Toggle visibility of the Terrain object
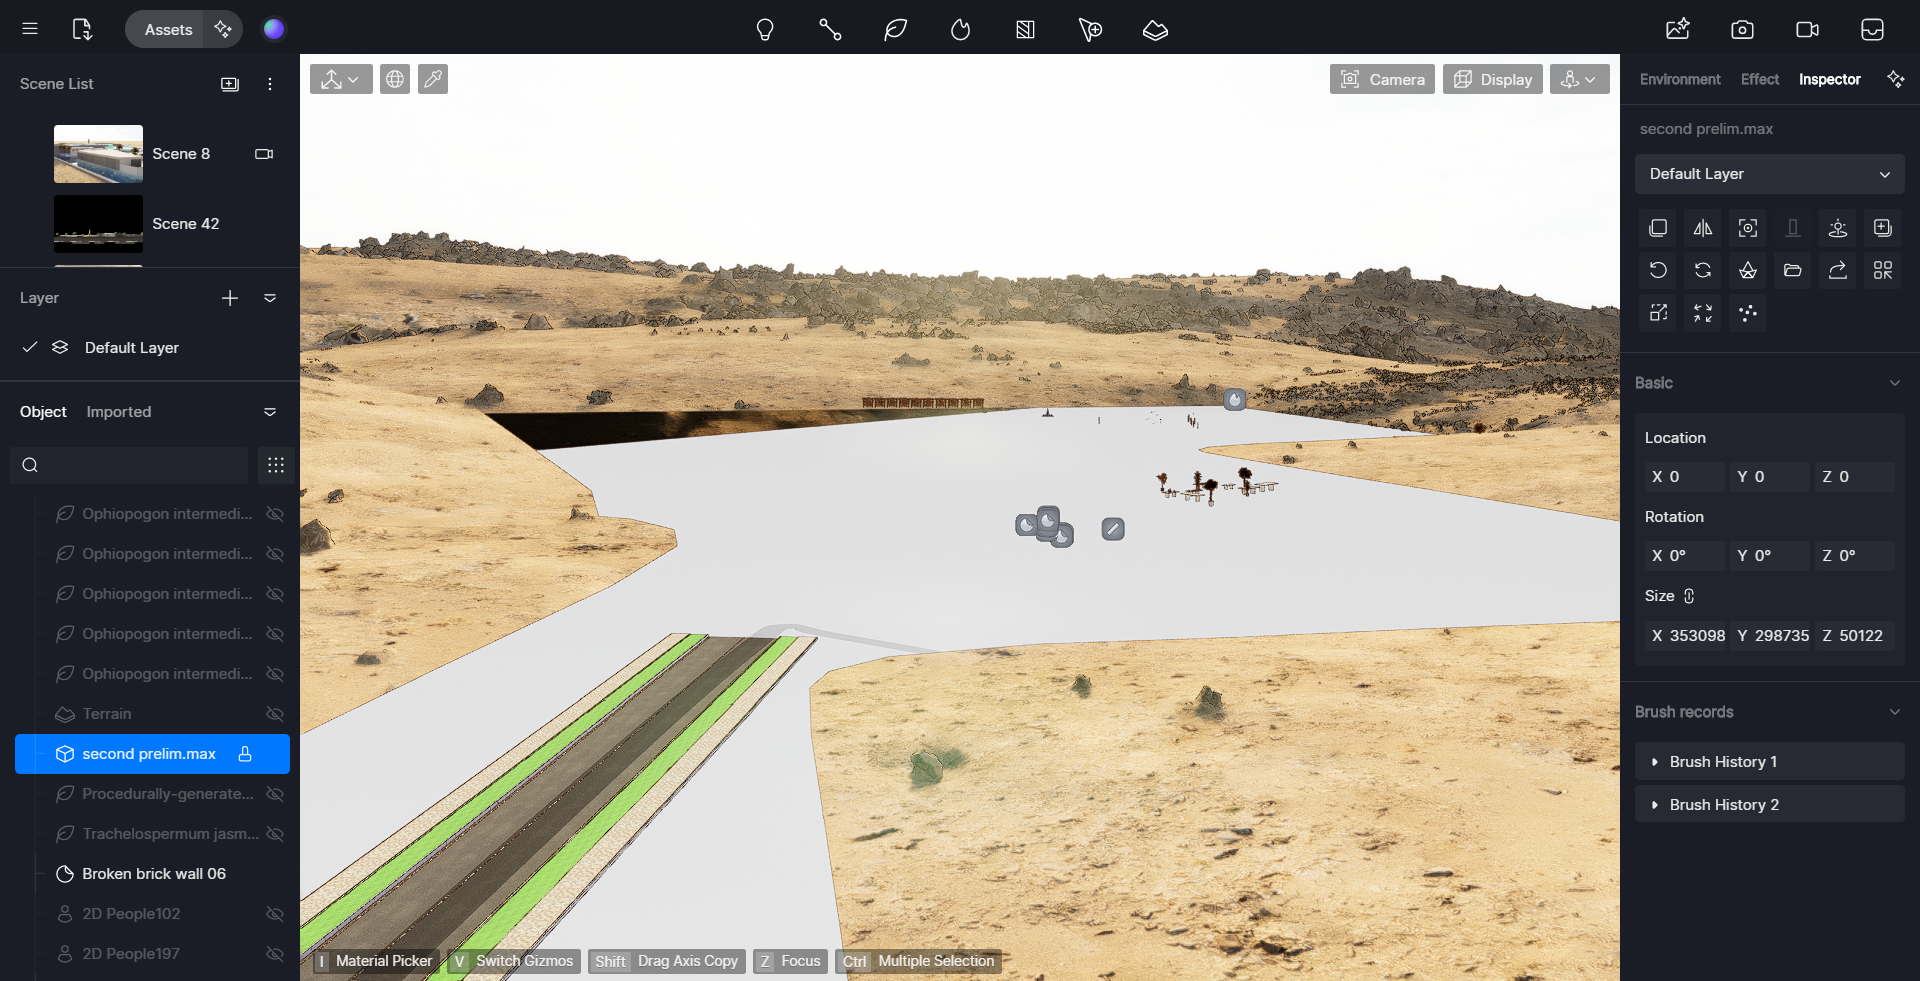This screenshot has width=1920, height=981. click(x=275, y=714)
